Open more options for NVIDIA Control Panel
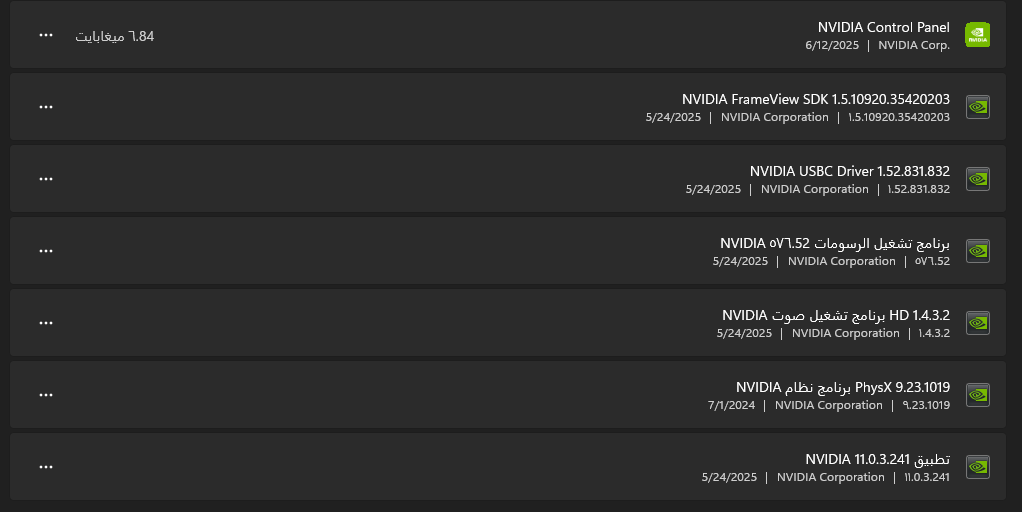 [46, 35]
